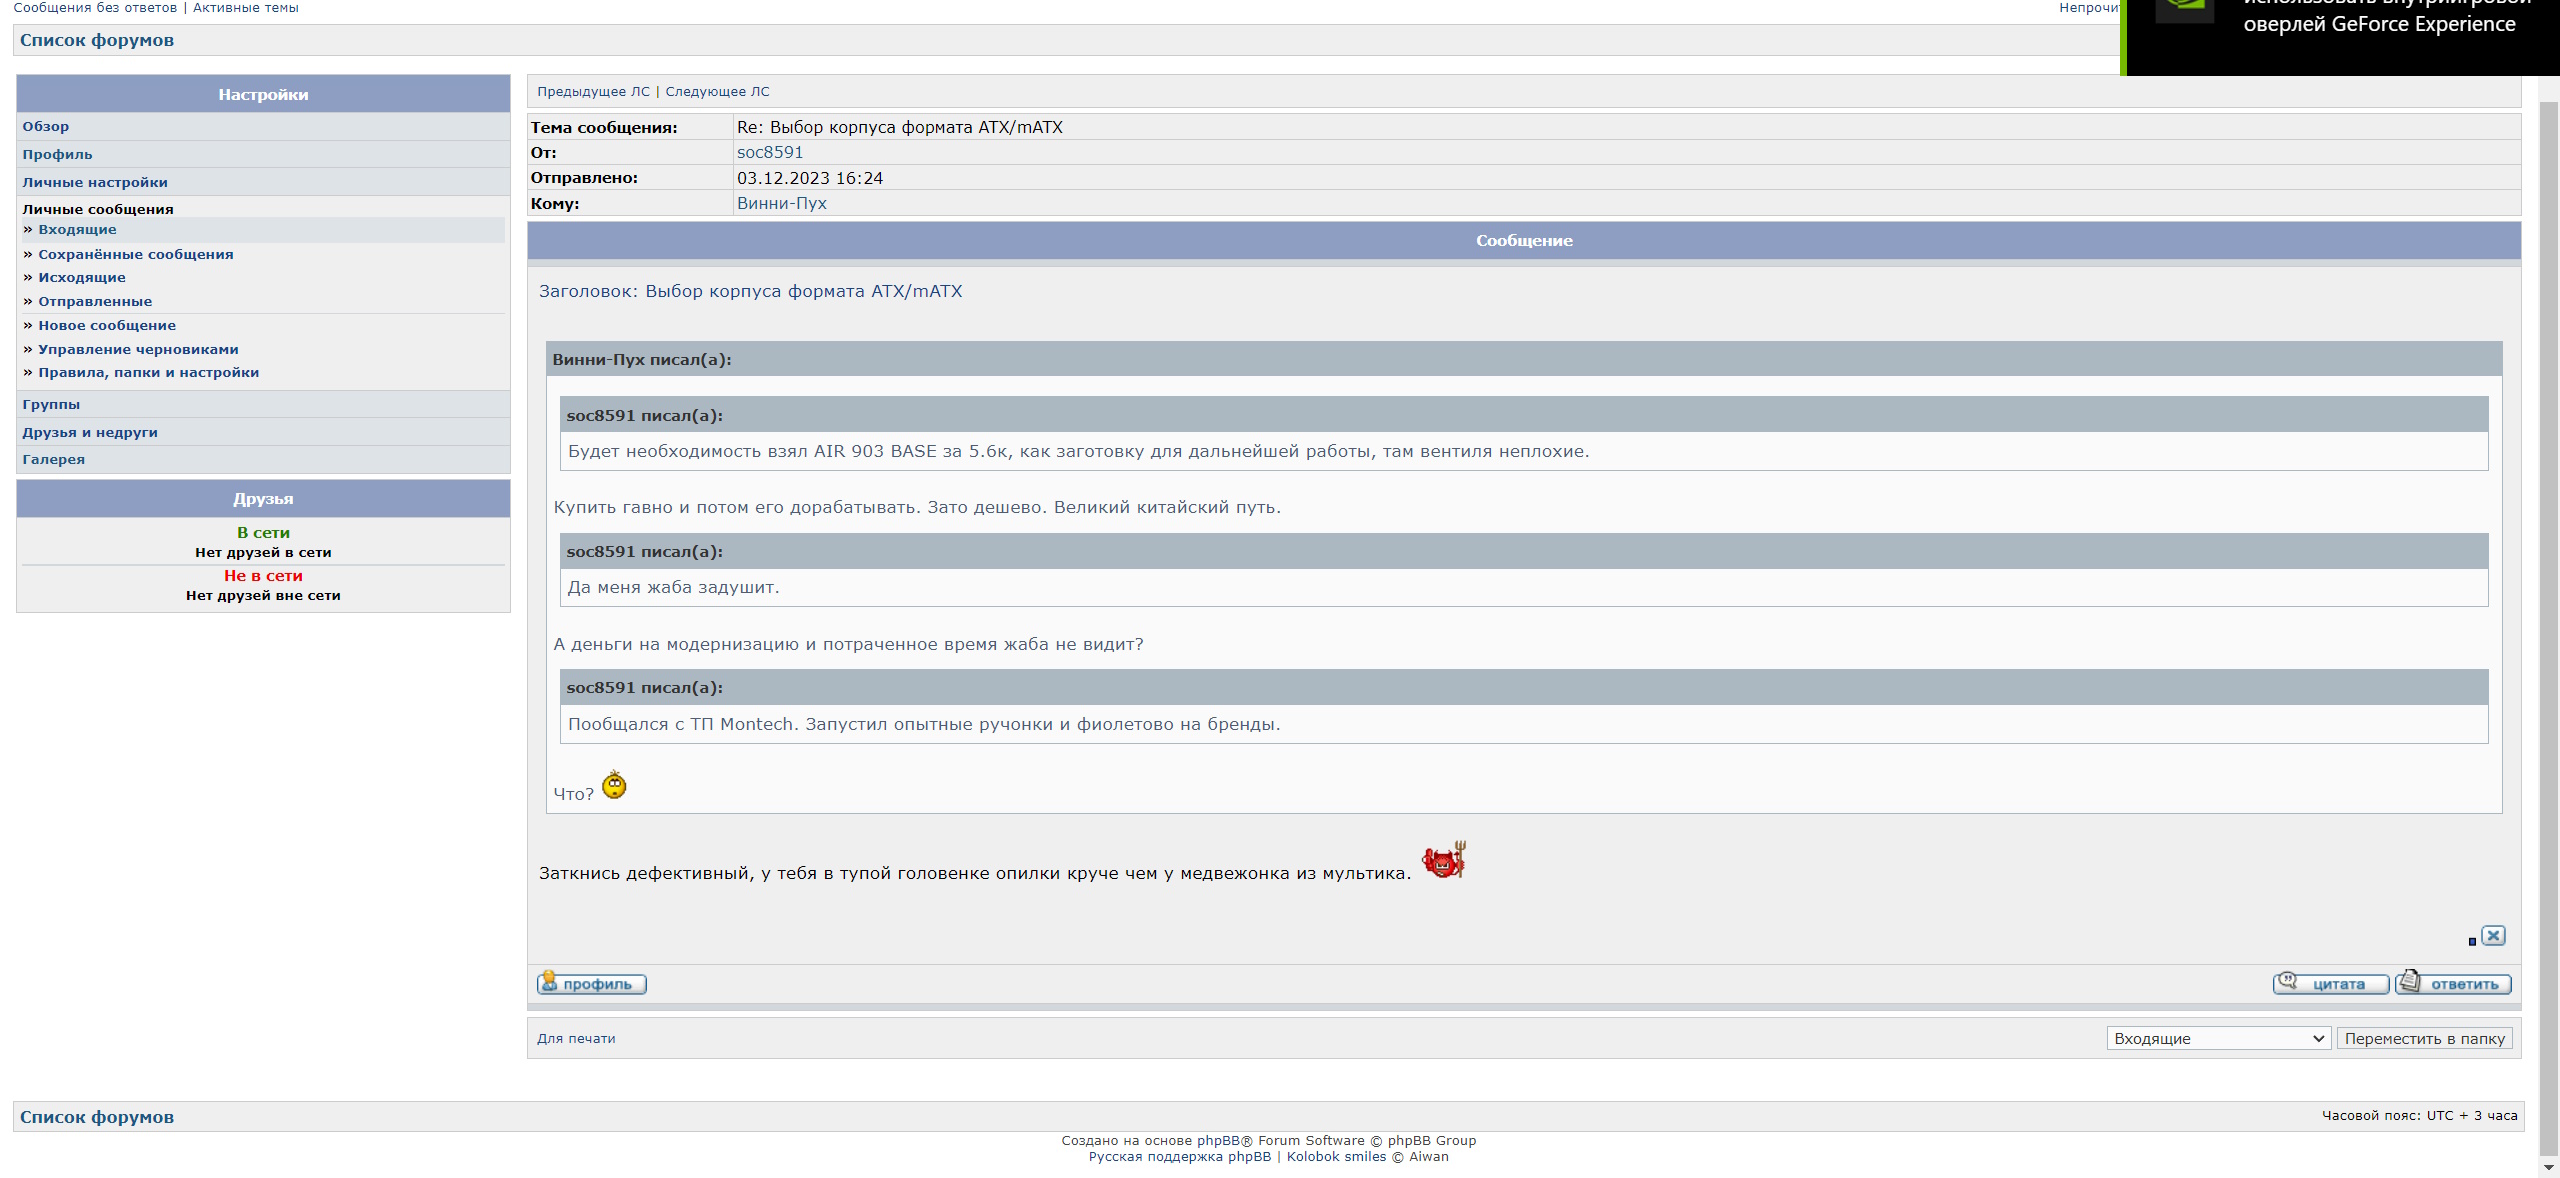Go to 'Следующее ЛС' link
Image resolution: width=2560 pixels, height=1178 pixels.
[x=717, y=92]
